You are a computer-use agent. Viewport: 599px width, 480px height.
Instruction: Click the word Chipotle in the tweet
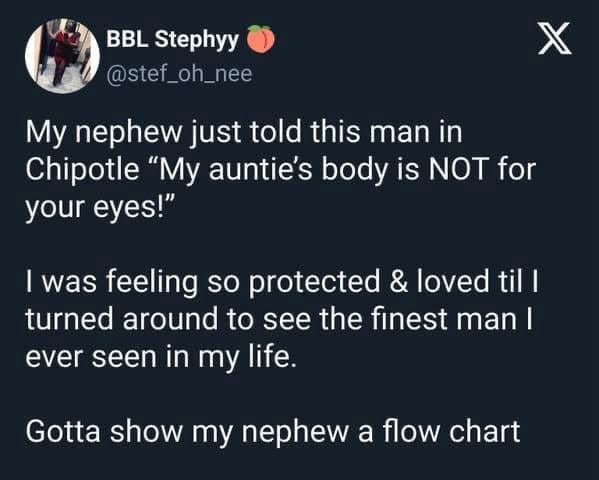pos(83,169)
